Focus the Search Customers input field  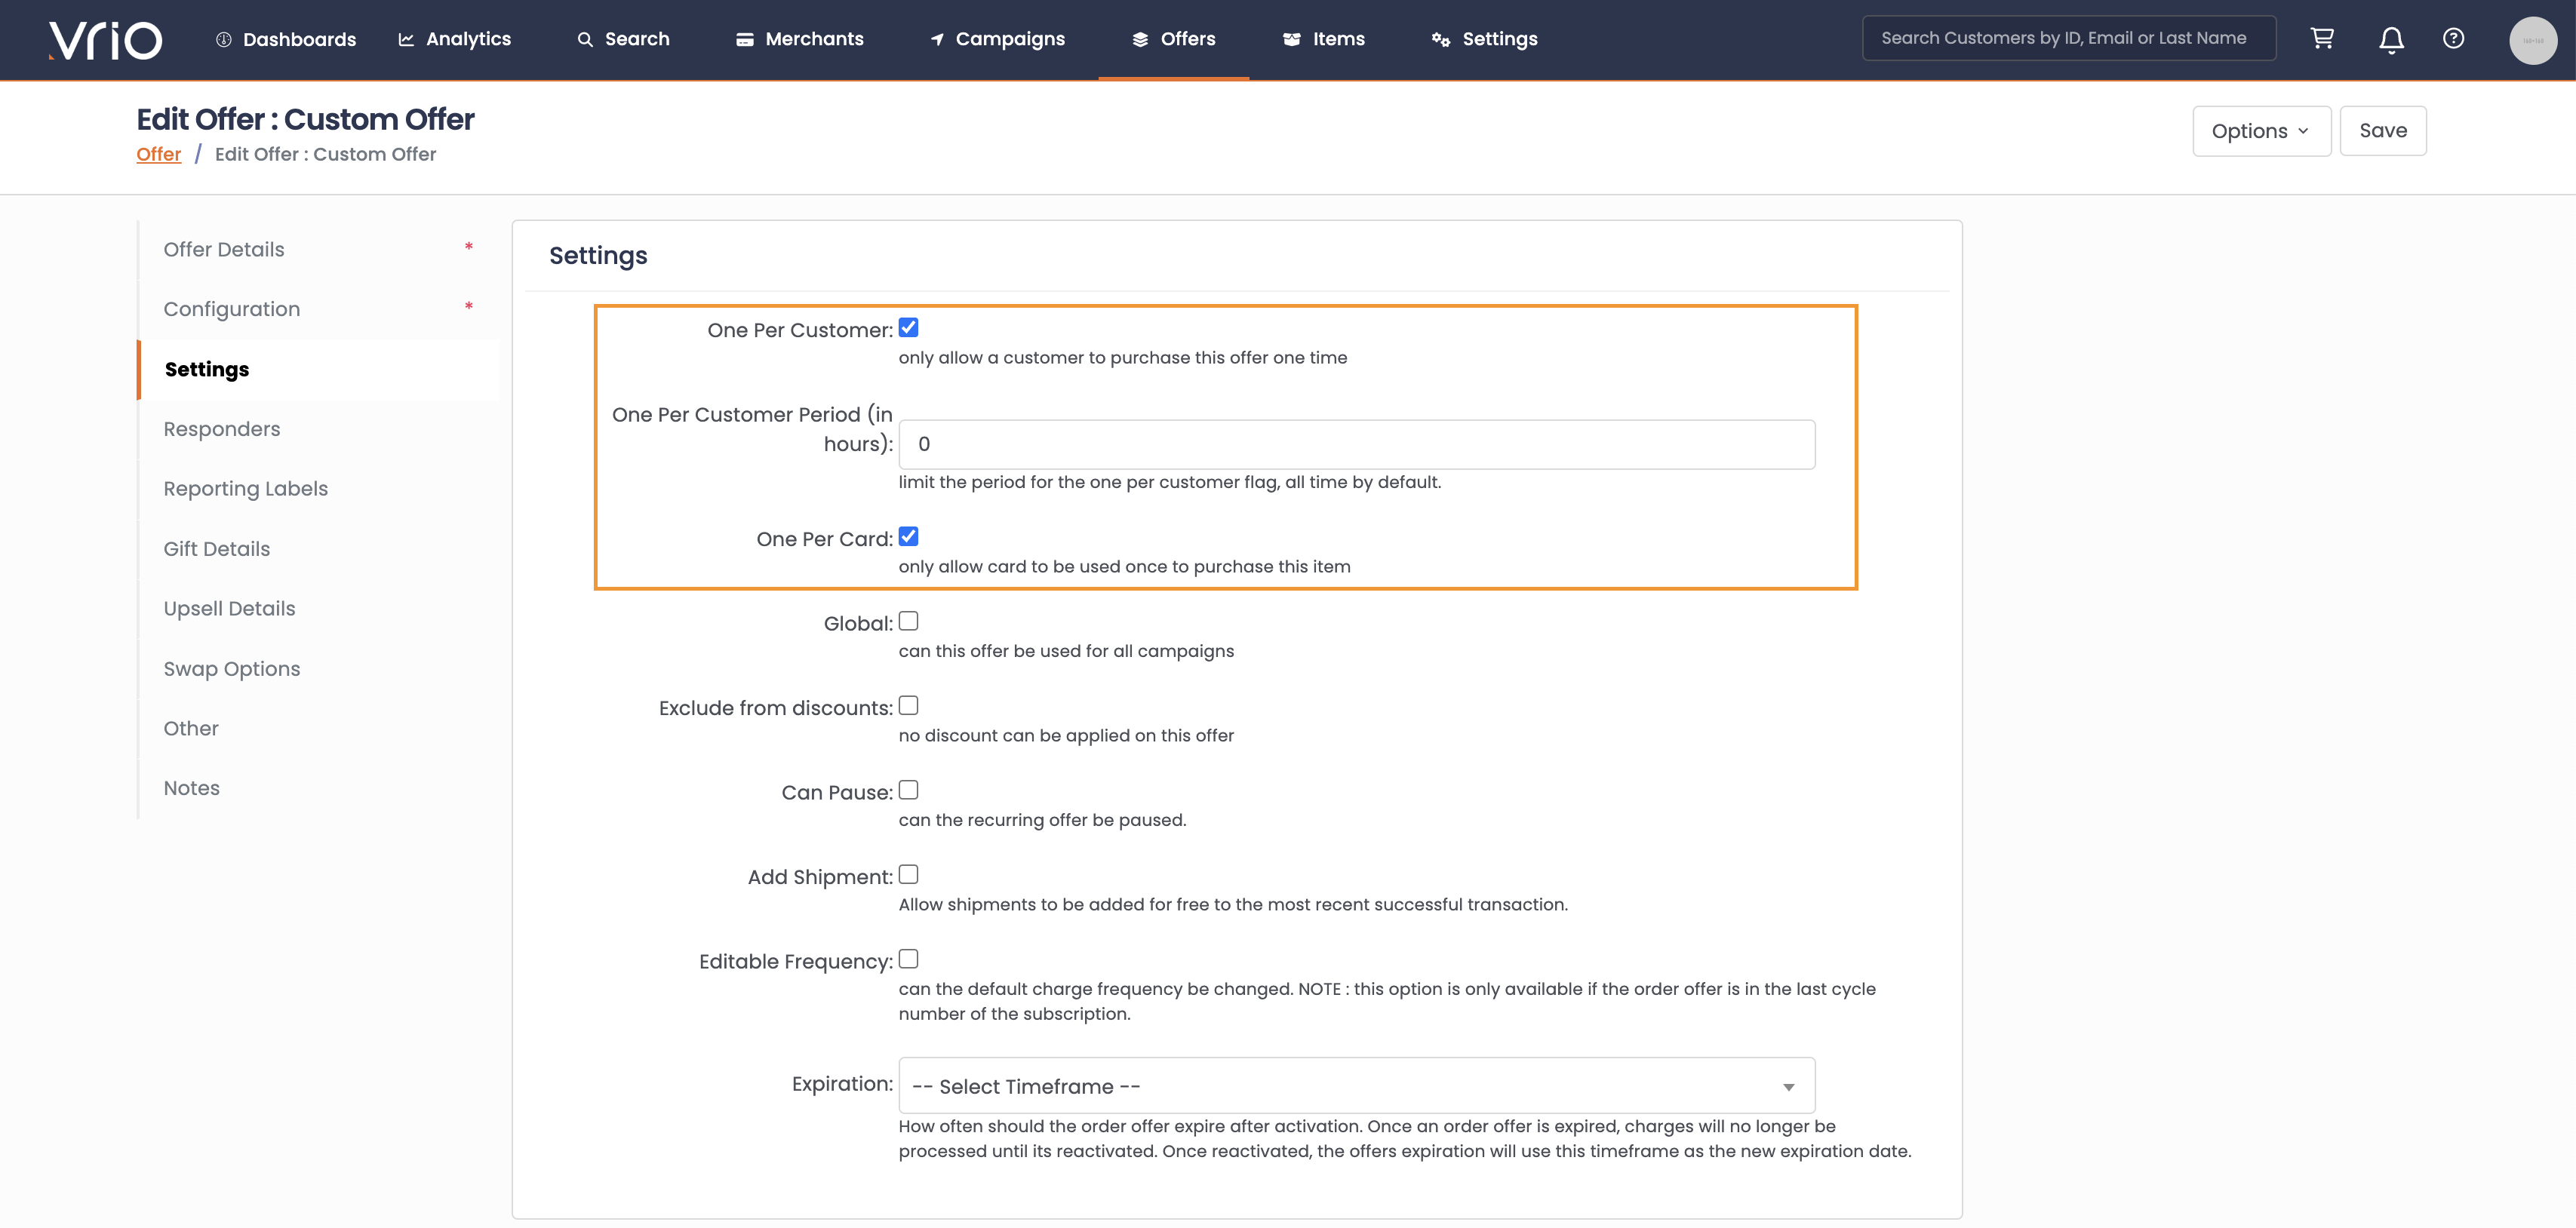2069,38
